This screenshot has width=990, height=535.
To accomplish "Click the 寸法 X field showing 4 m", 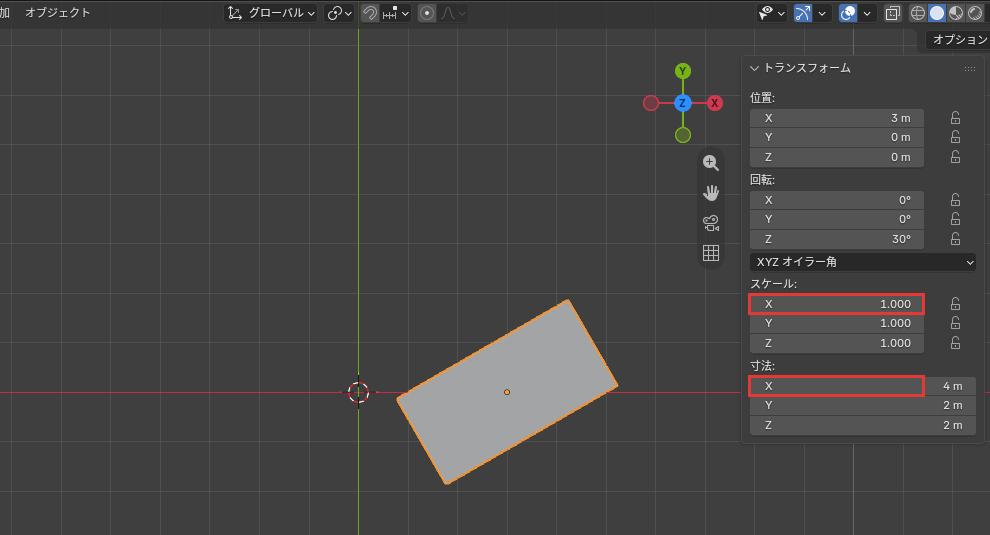I will pos(863,386).
